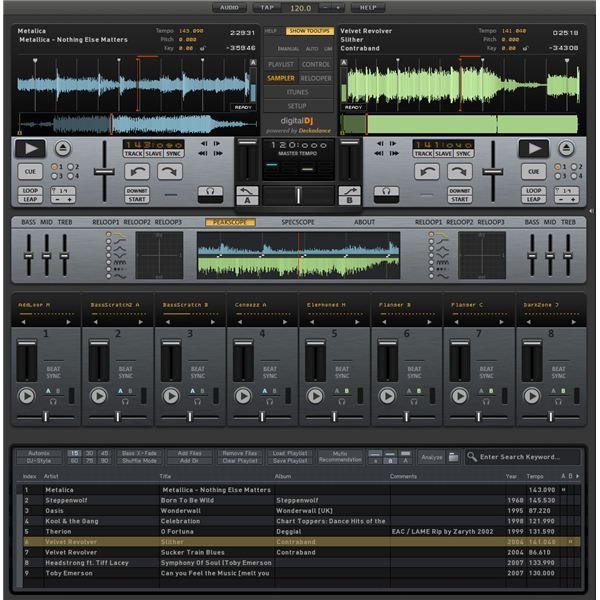Open the PLAYLIST tab in the center panel
This screenshot has width=600, height=600.
tap(281, 64)
